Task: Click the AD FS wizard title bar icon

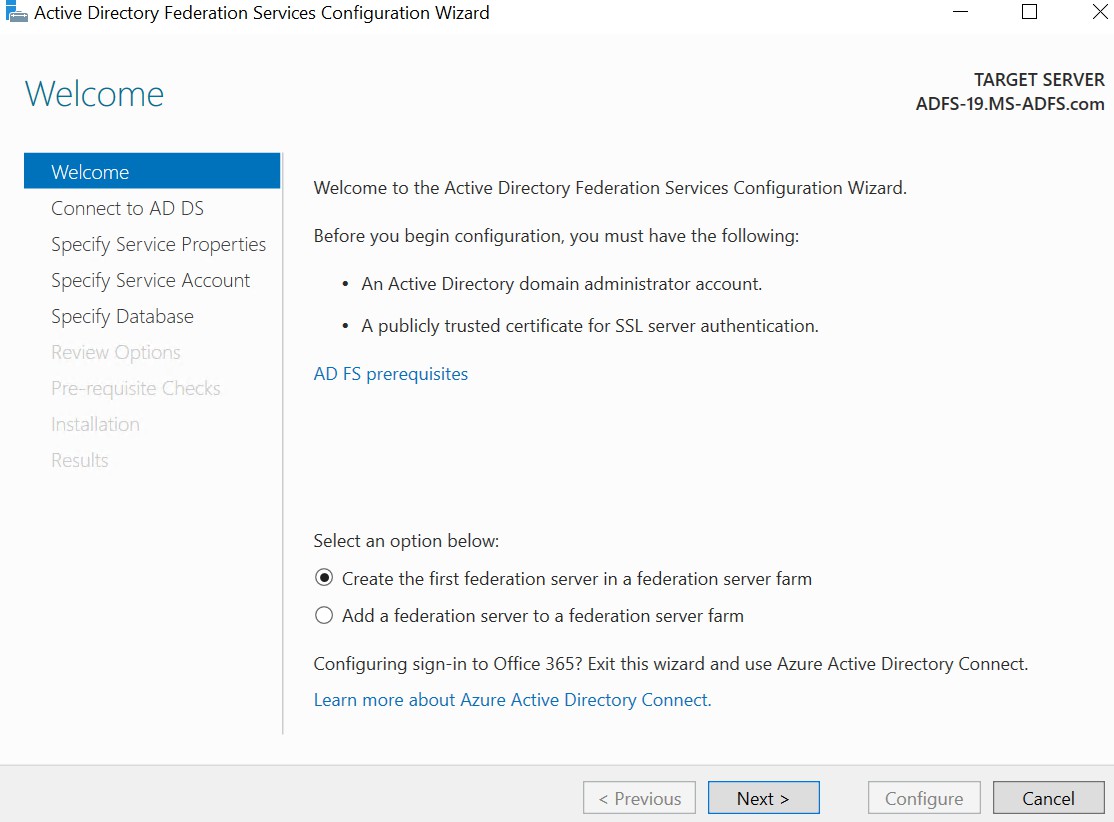Action: pyautogui.click(x=16, y=12)
